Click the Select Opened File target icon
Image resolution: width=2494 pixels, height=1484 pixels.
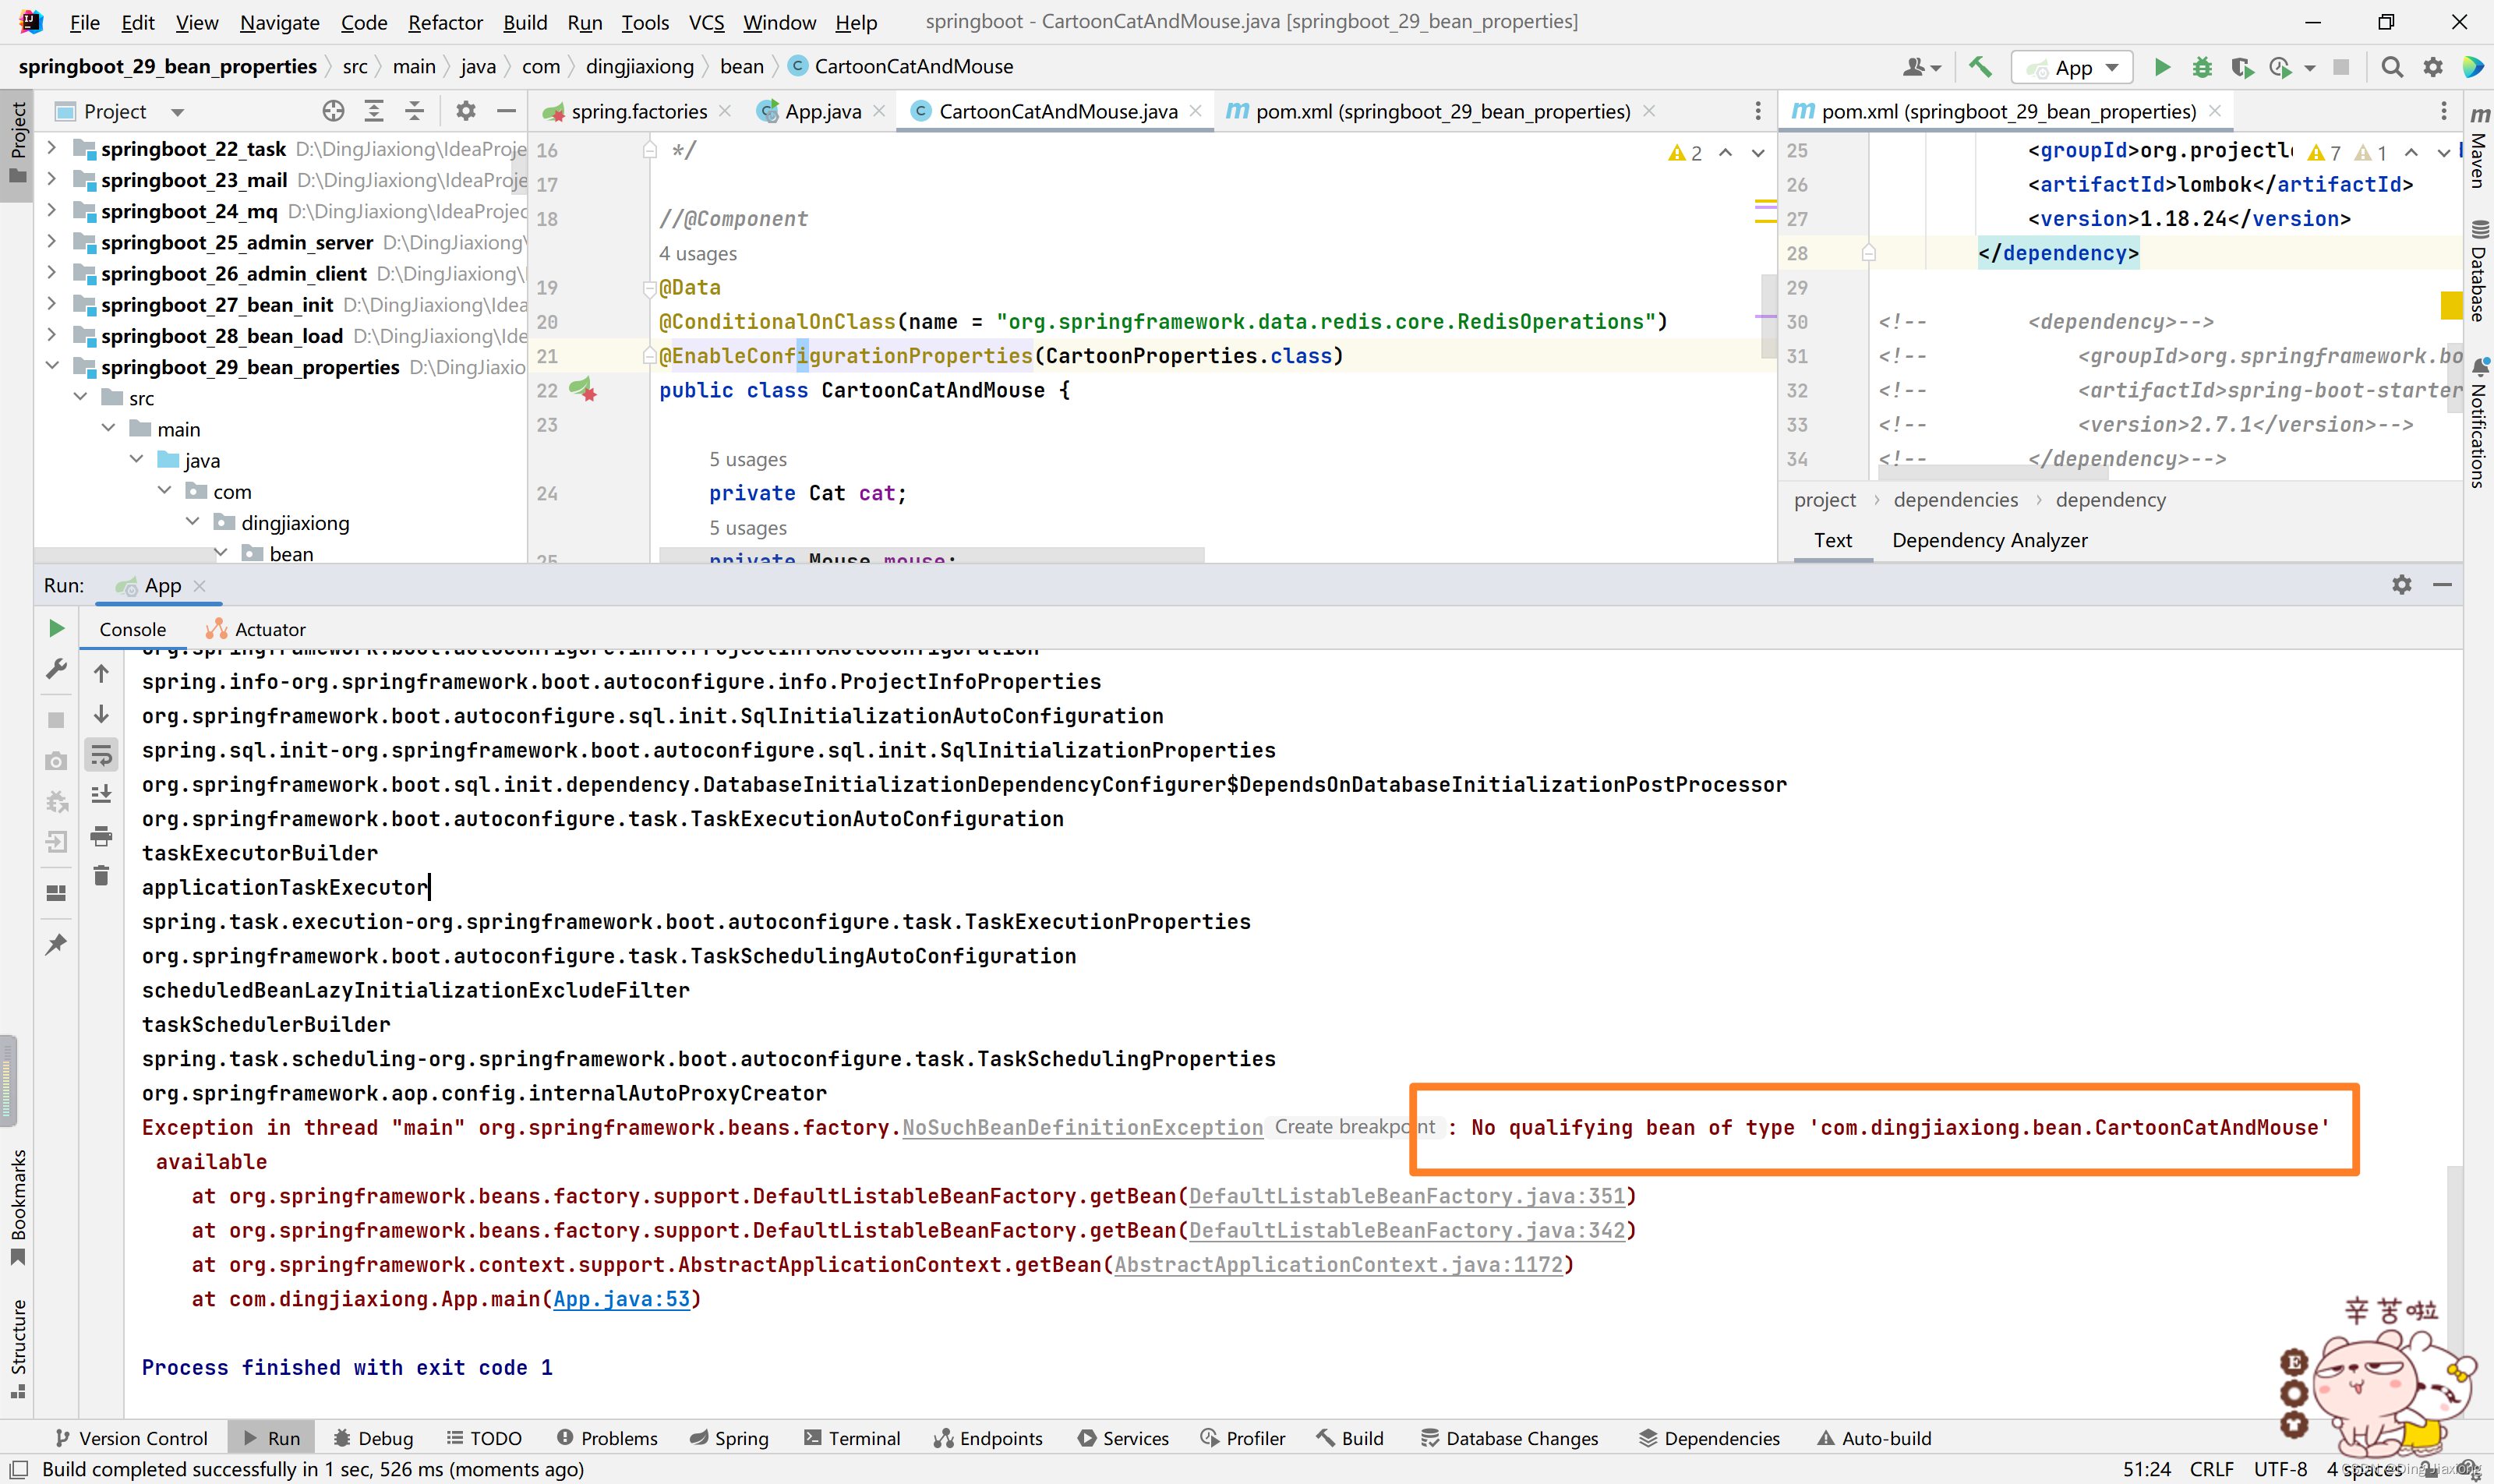pos(333,111)
